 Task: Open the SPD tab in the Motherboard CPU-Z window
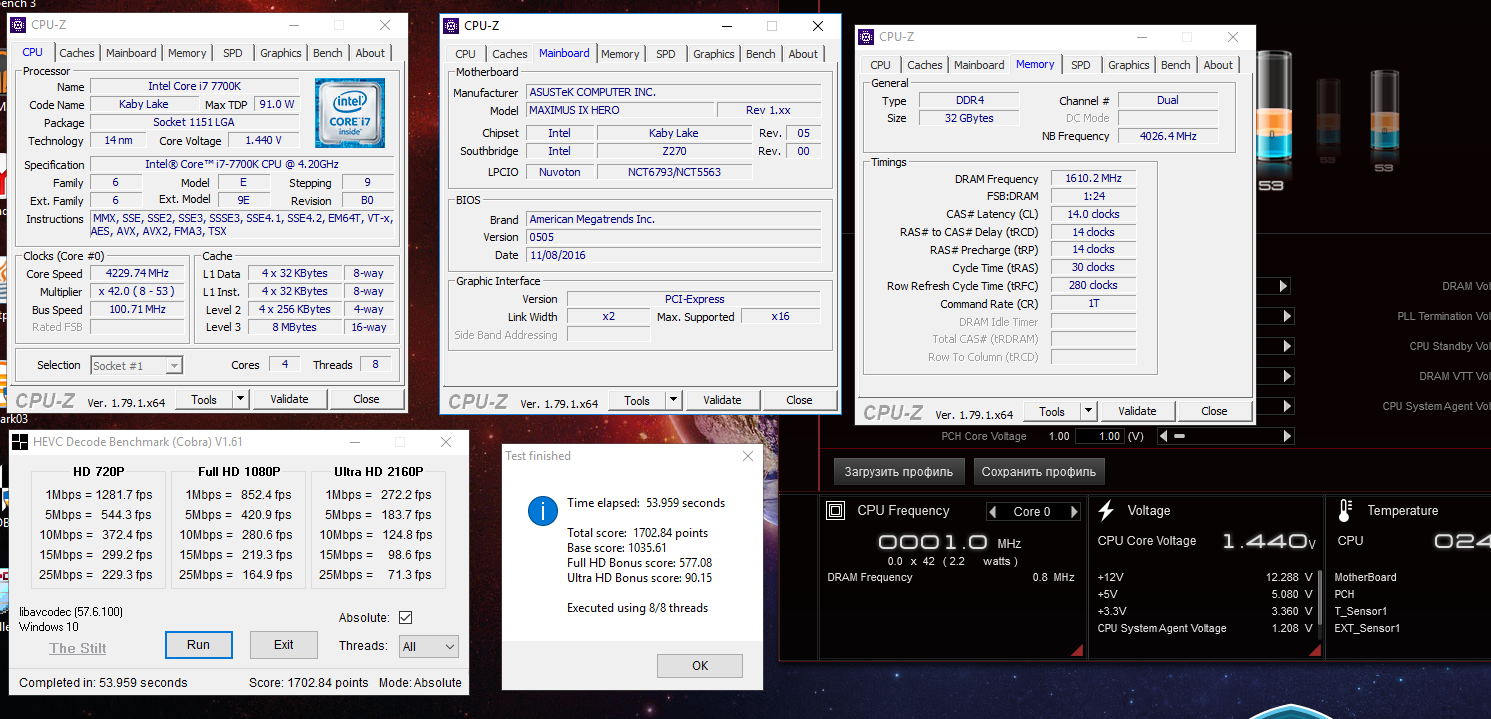(x=666, y=54)
